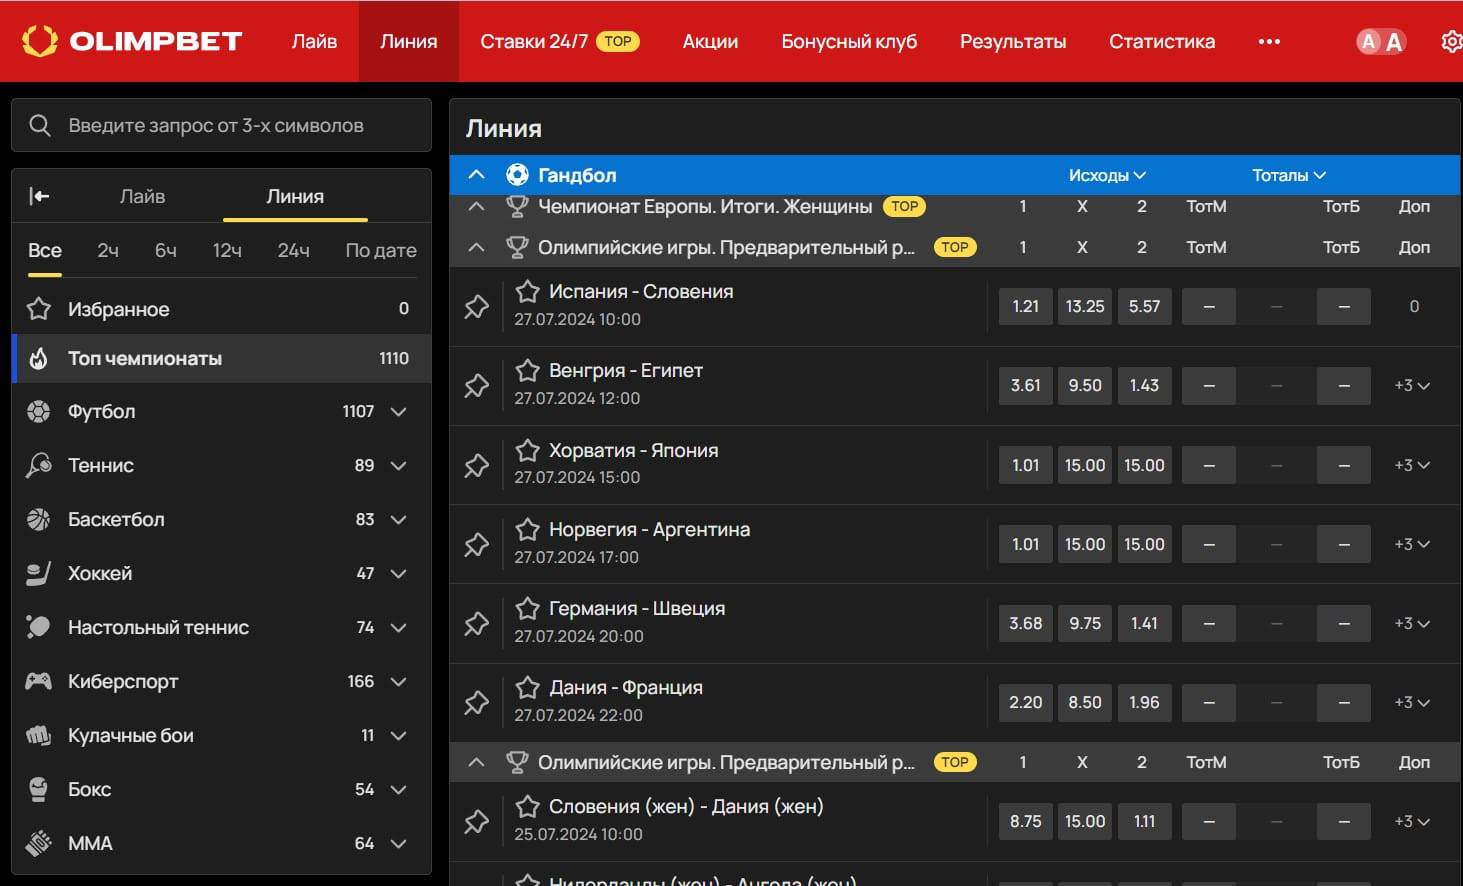This screenshot has width=1463, height=886.
Task: Click the three dots more menu
Action: click(x=1269, y=41)
